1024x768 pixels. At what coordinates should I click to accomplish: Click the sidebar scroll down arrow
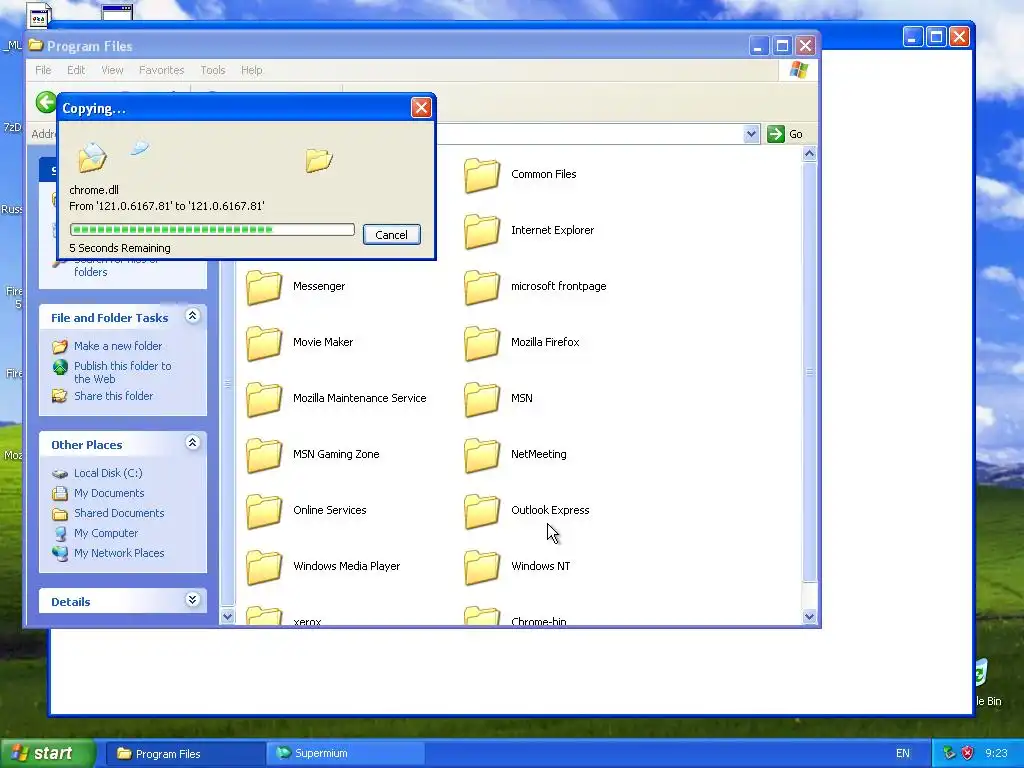coord(227,616)
